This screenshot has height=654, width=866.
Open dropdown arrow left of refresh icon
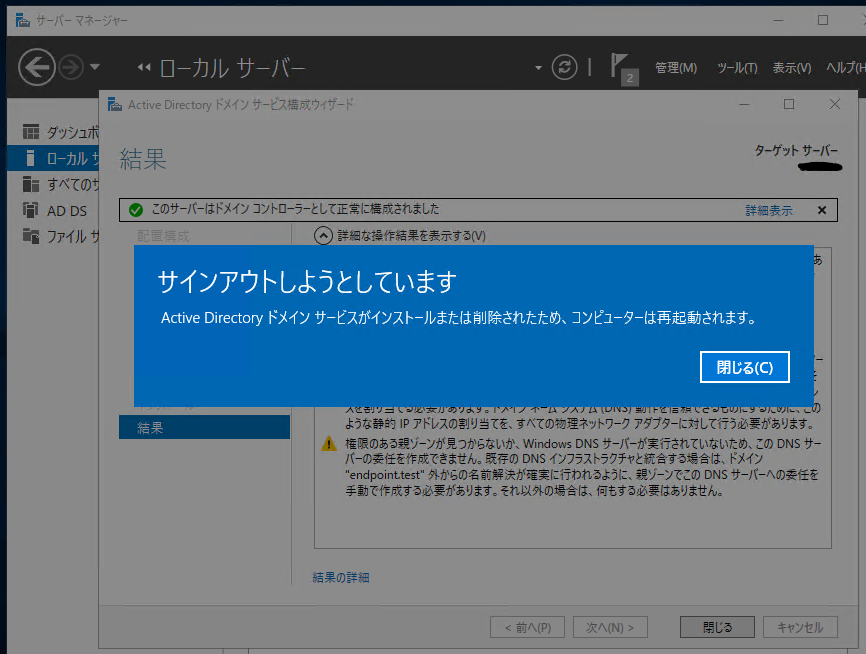coord(538,68)
